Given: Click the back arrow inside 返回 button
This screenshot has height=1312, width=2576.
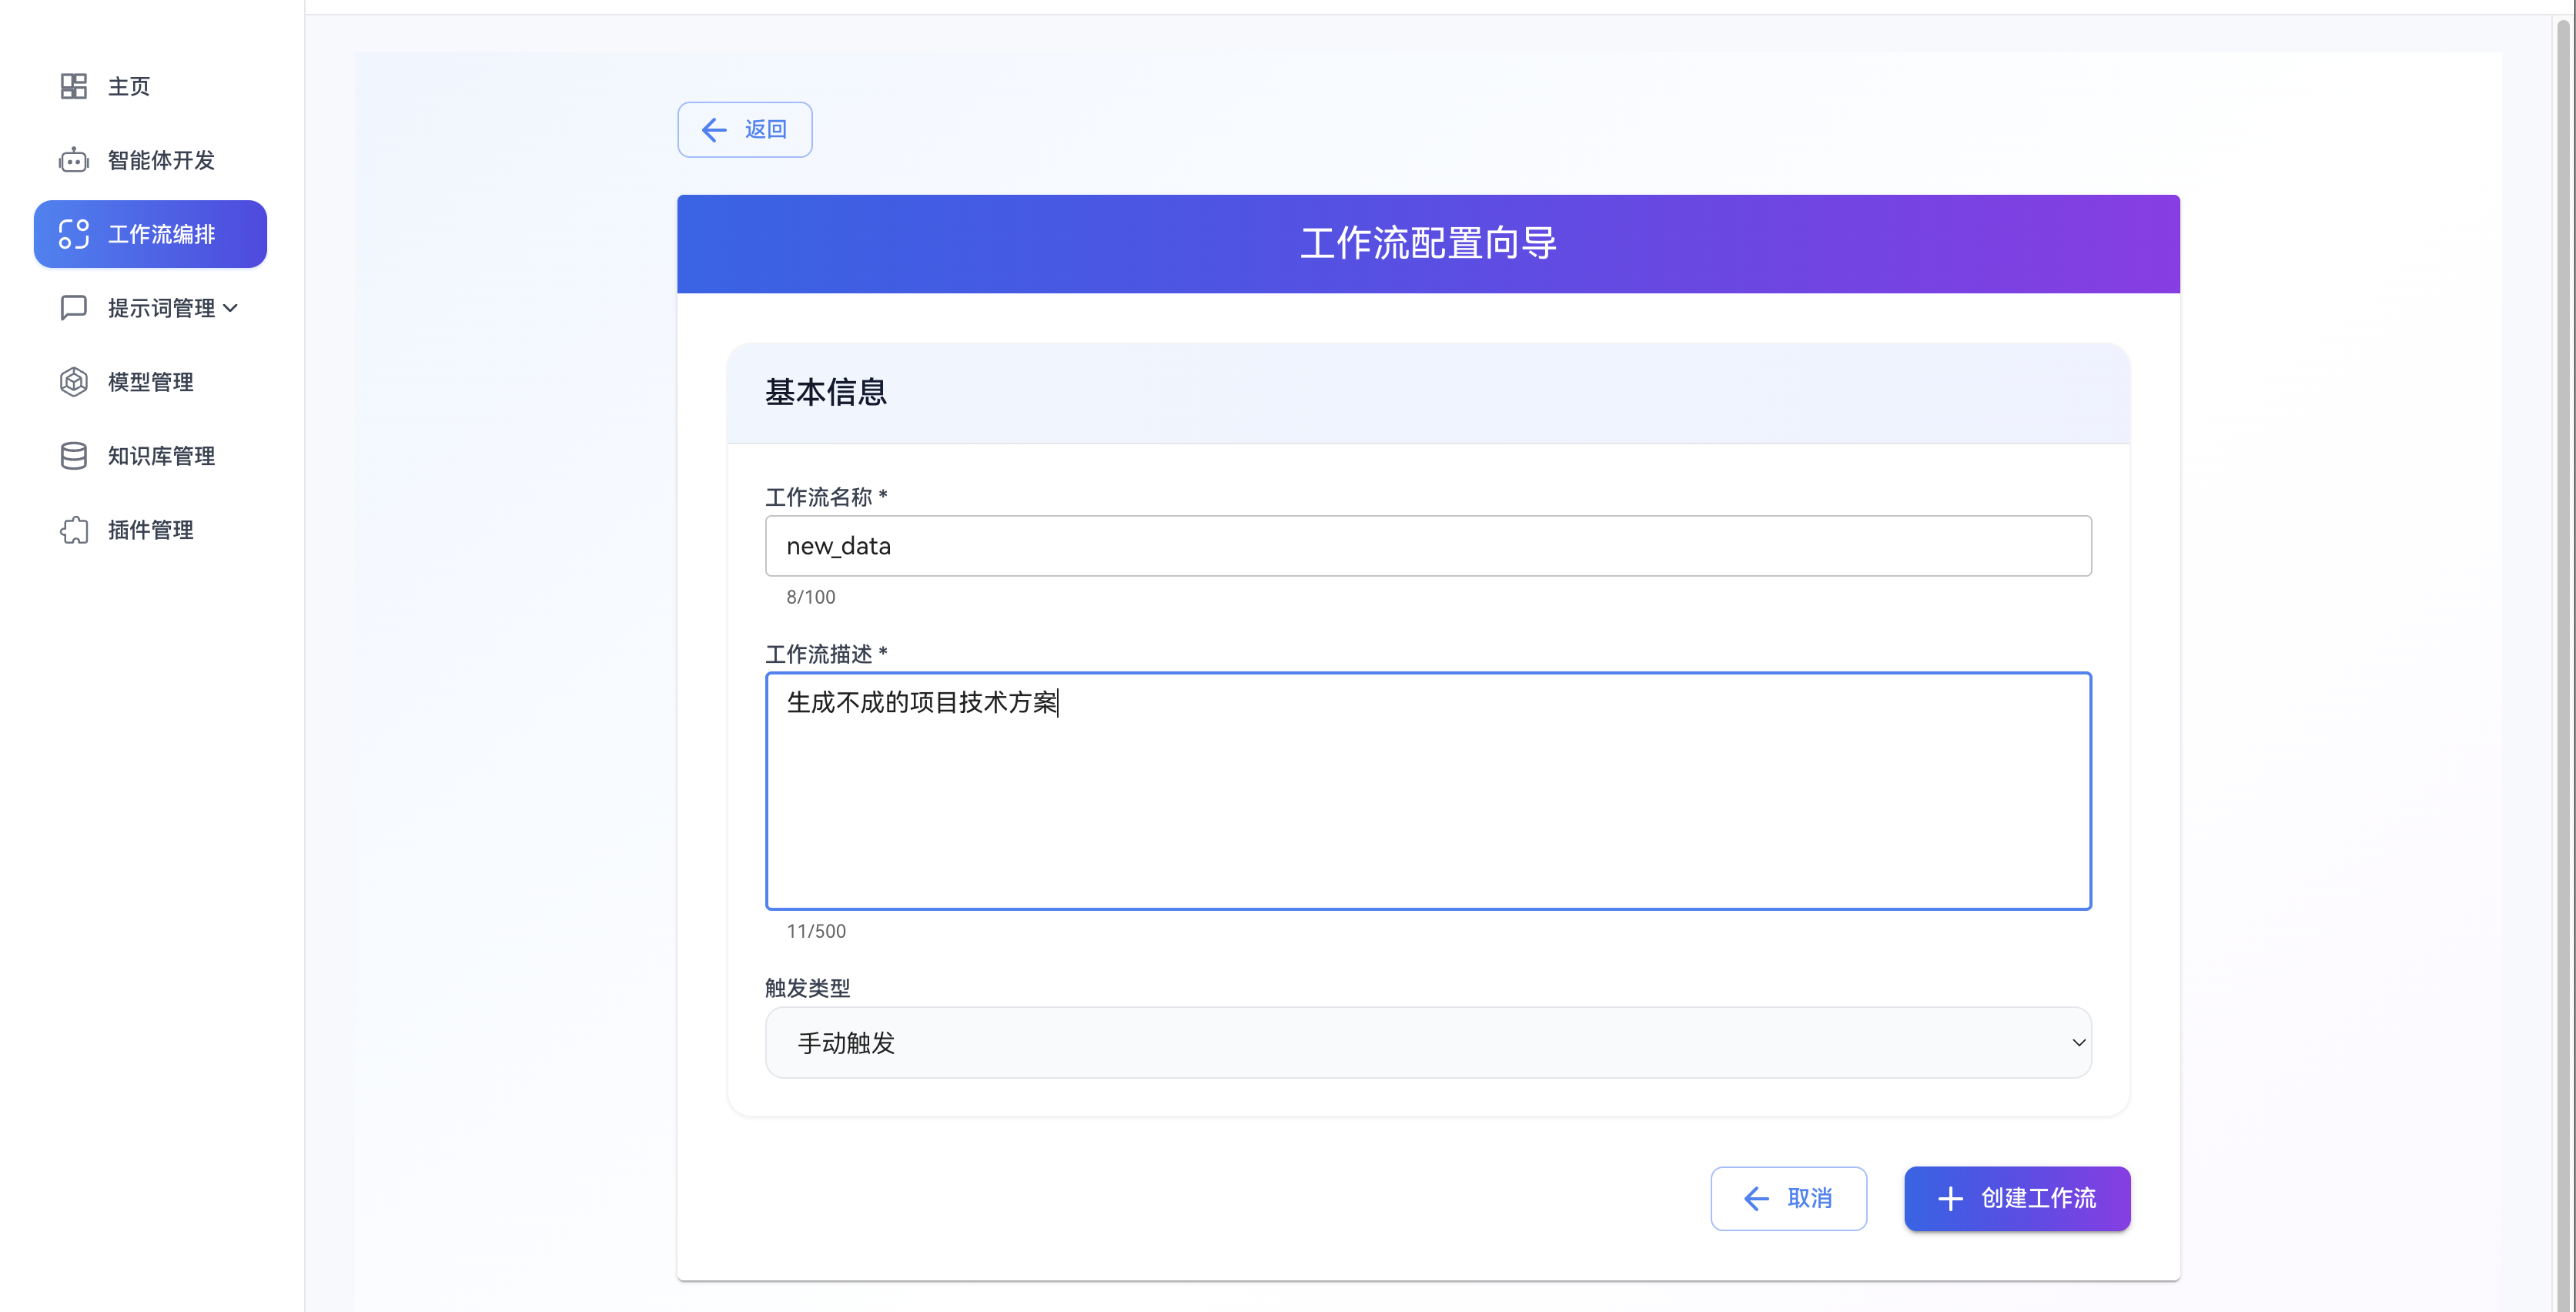Looking at the screenshot, I should tap(712, 130).
